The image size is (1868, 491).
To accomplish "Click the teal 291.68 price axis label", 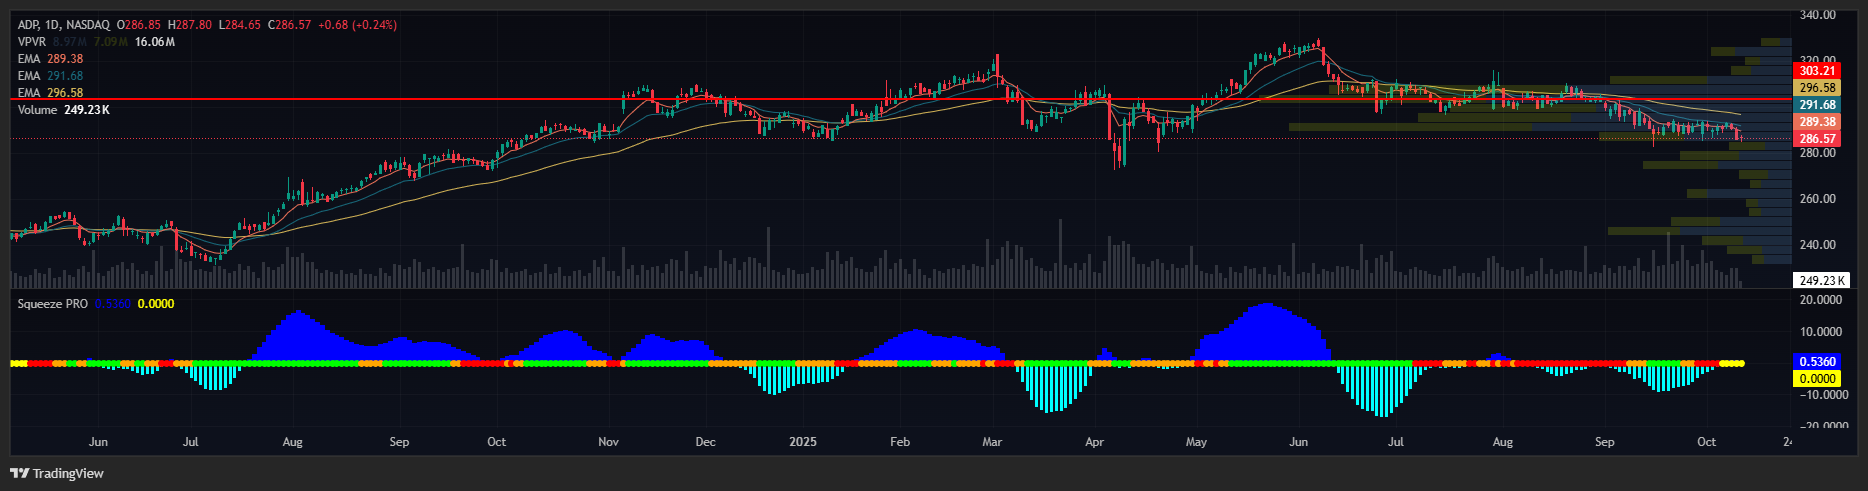I will click(x=1817, y=105).
